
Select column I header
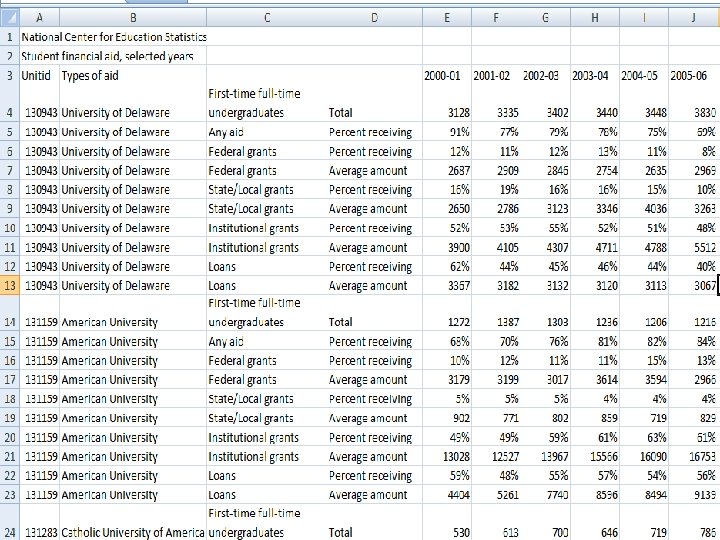(x=644, y=18)
